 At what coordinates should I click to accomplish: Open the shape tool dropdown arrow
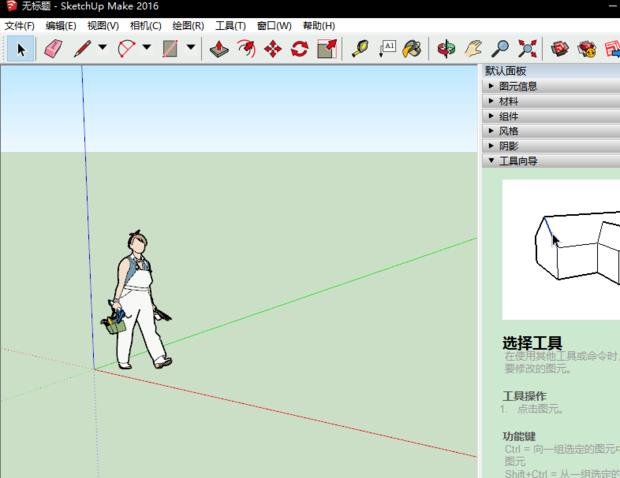click(x=190, y=47)
